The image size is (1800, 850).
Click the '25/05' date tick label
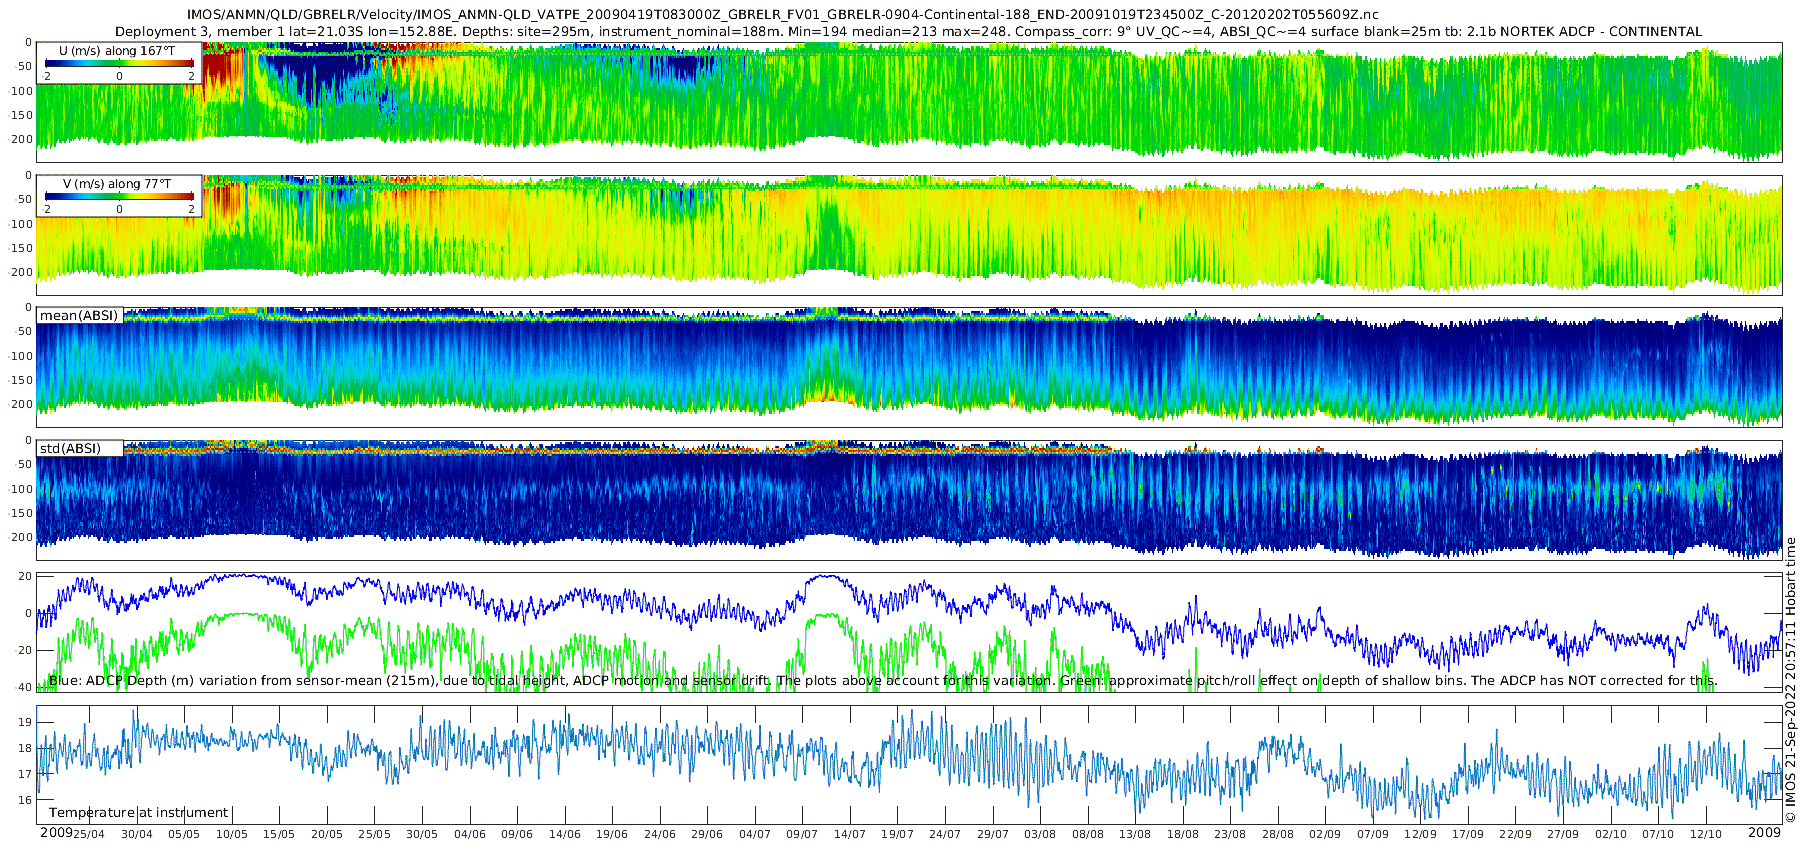coord(374,834)
